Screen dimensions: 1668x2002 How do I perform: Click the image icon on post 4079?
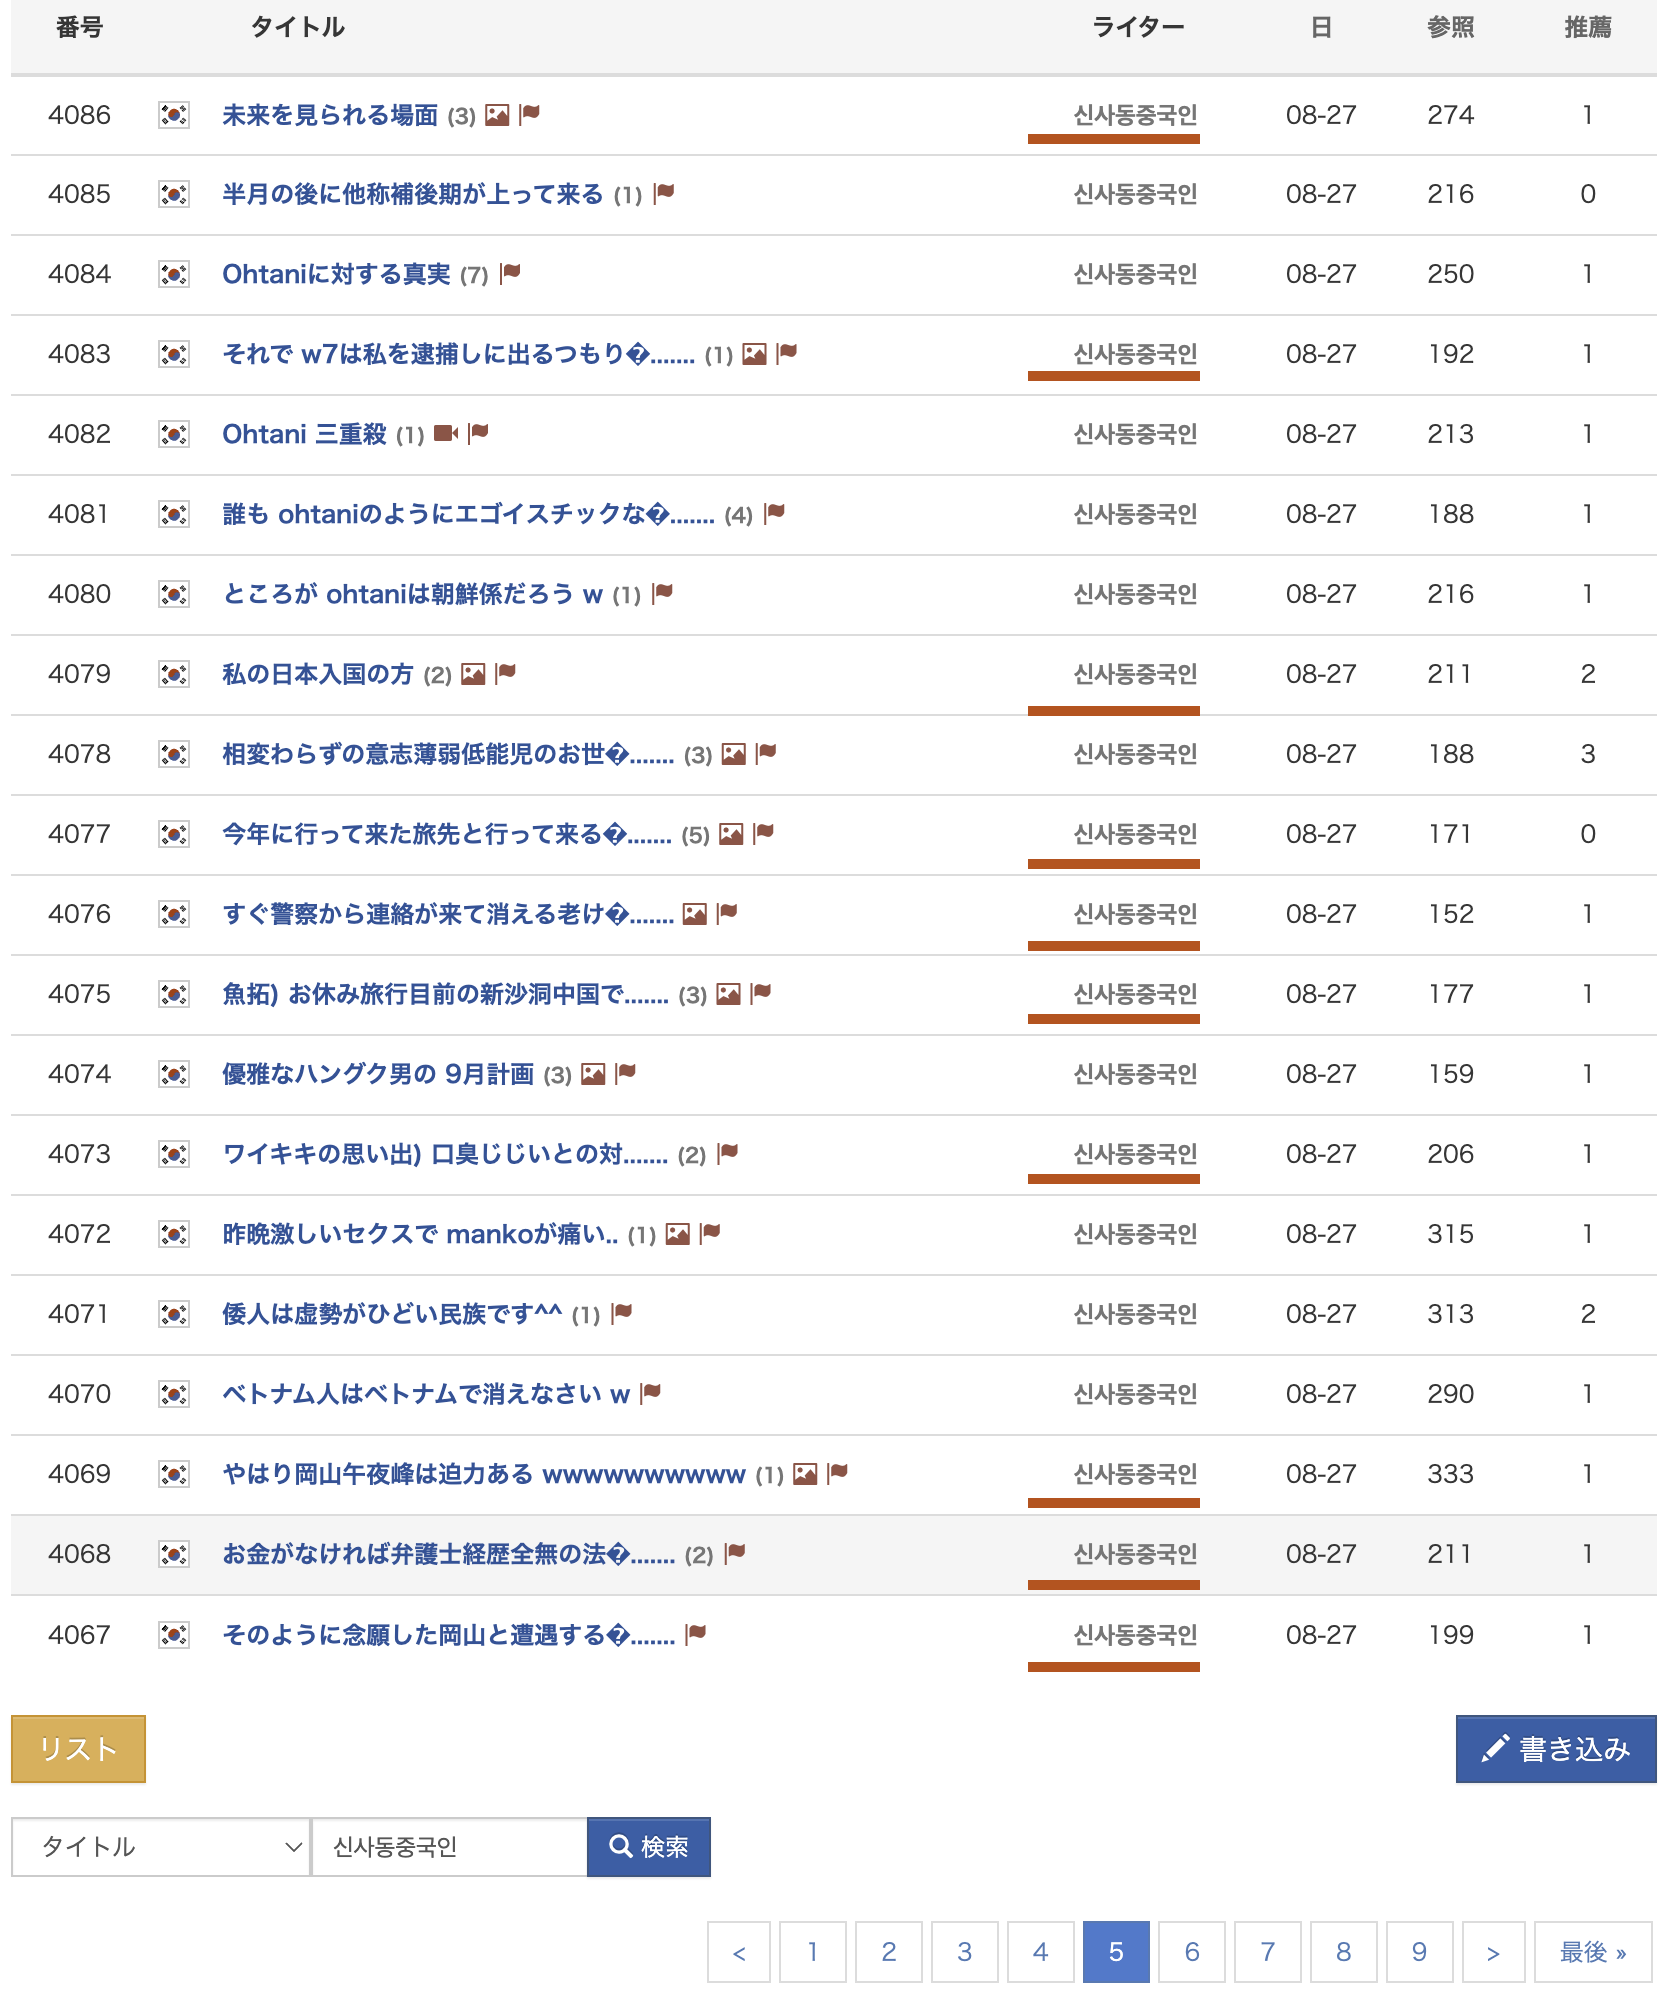coord(473,674)
